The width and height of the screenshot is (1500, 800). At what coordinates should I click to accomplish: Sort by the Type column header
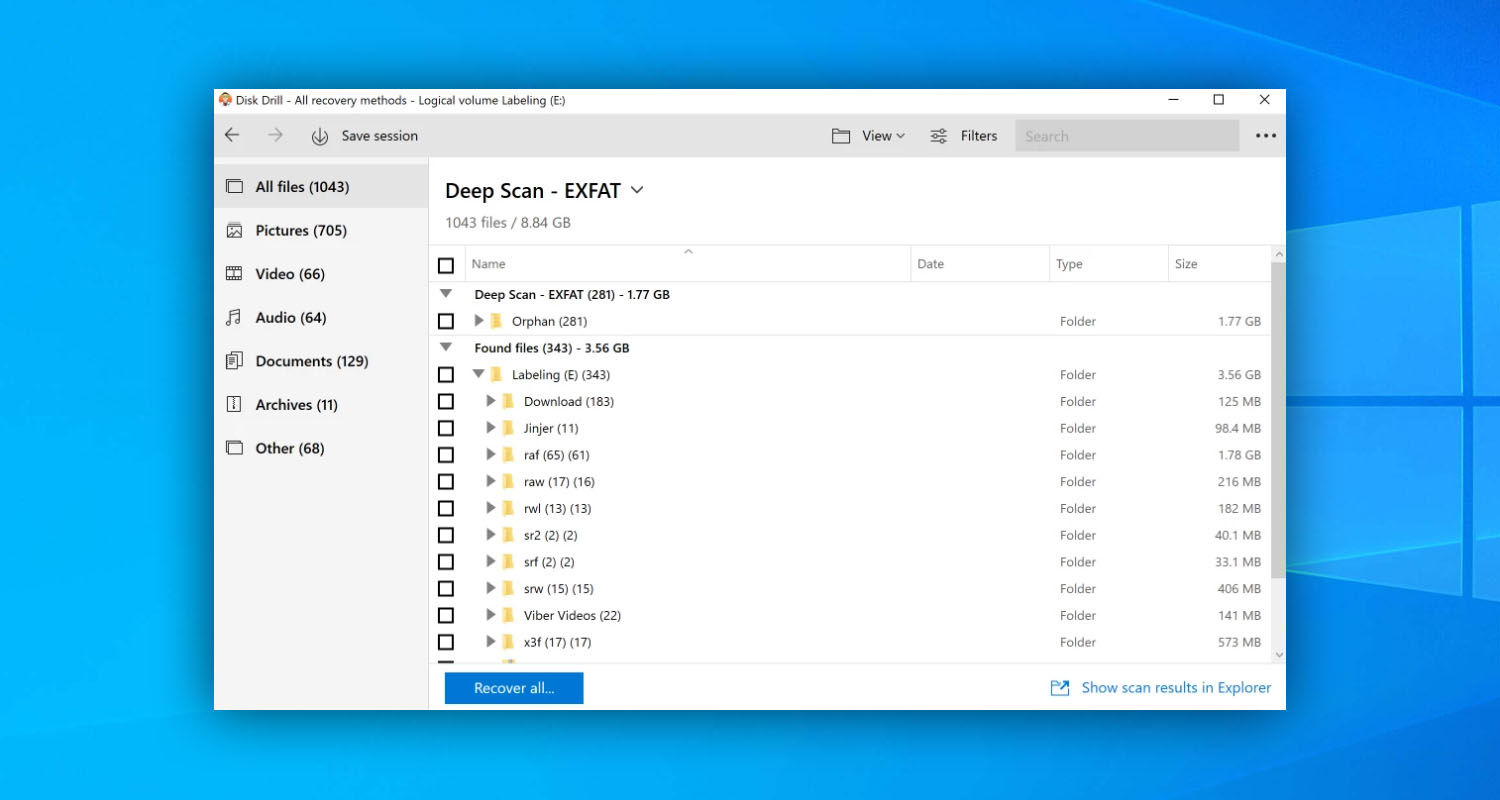pyautogui.click(x=1109, y=264)
